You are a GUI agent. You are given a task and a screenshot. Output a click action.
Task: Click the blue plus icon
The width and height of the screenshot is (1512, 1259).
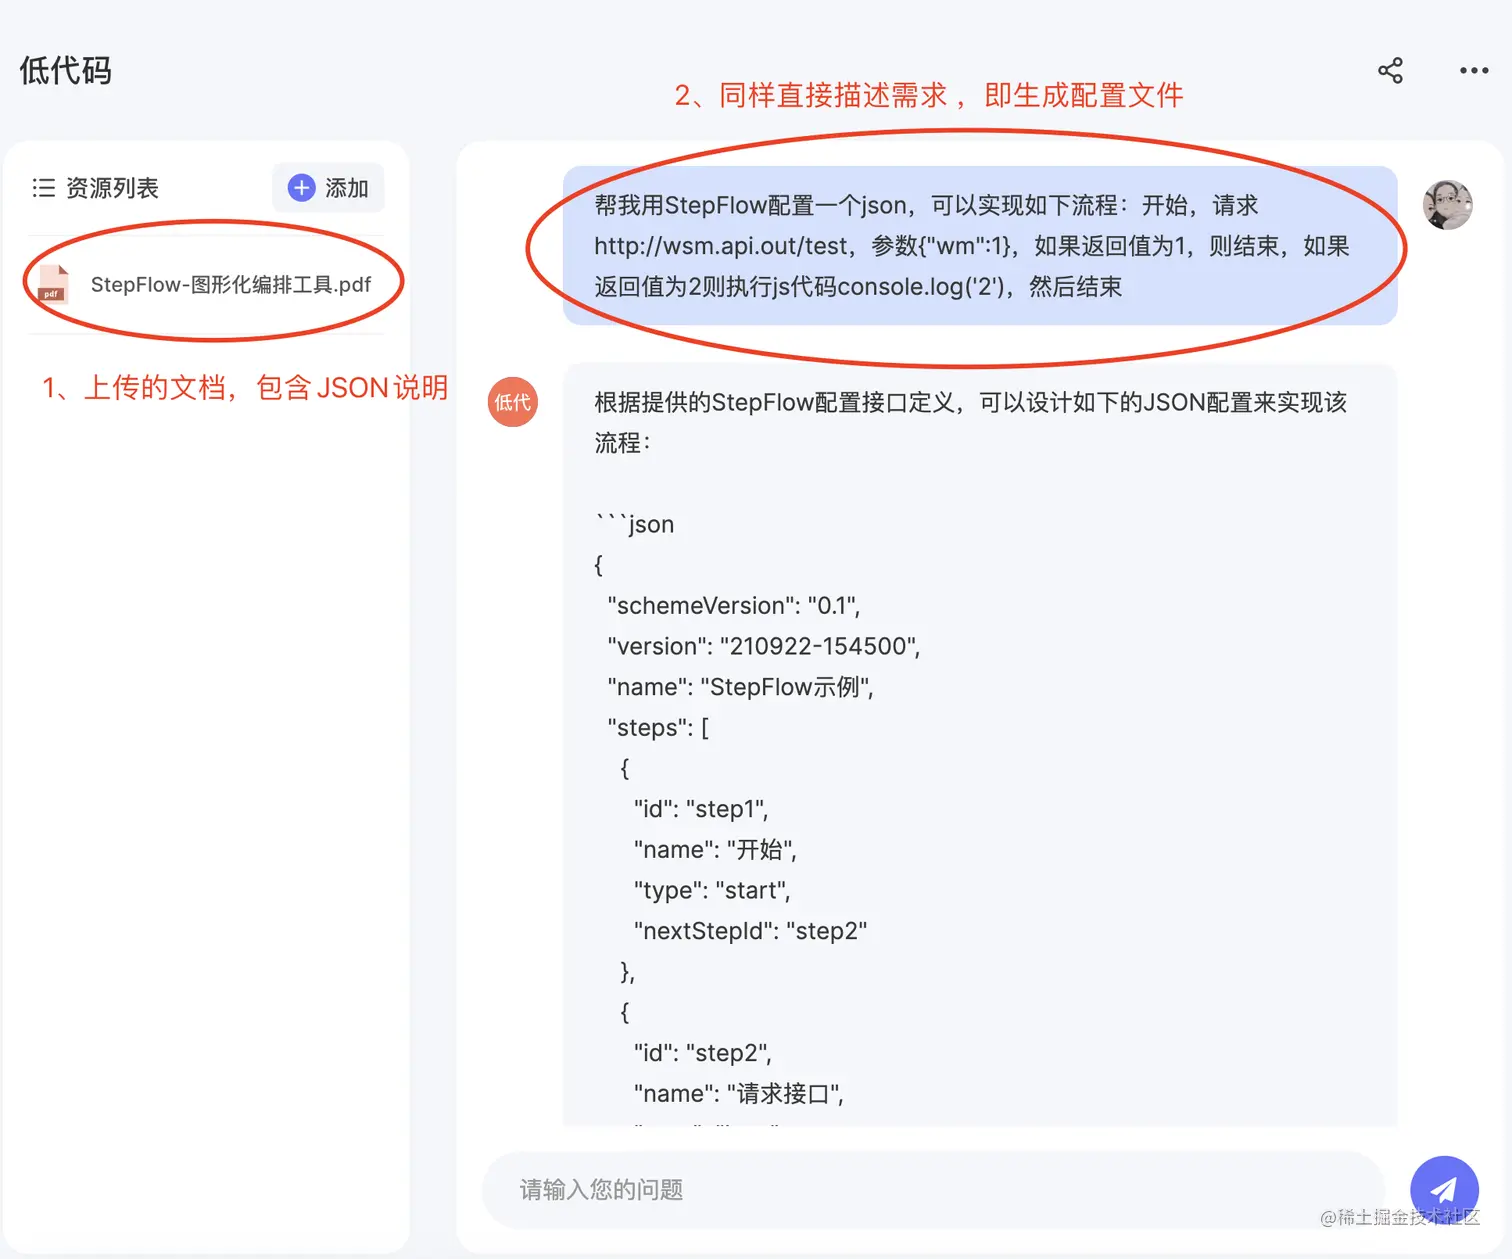tap(301, 188)
